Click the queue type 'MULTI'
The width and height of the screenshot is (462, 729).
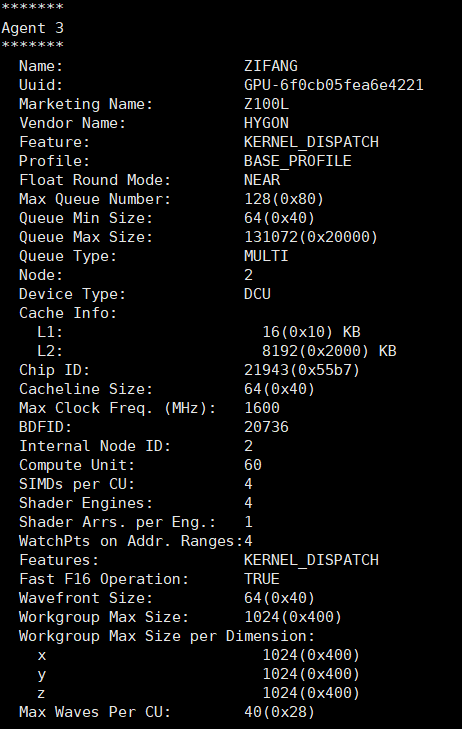point(266,256)
